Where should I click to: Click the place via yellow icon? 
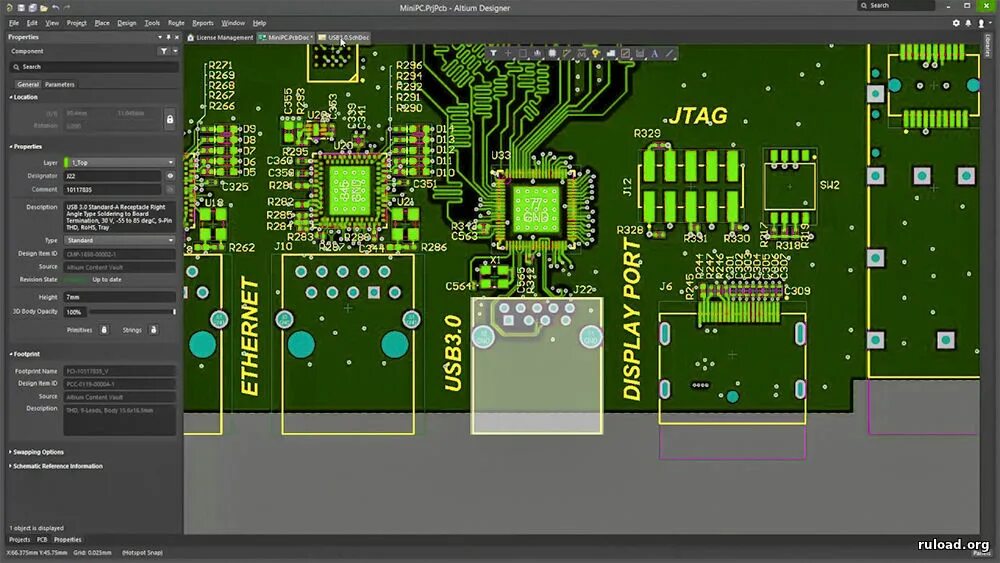click(596, 54)
